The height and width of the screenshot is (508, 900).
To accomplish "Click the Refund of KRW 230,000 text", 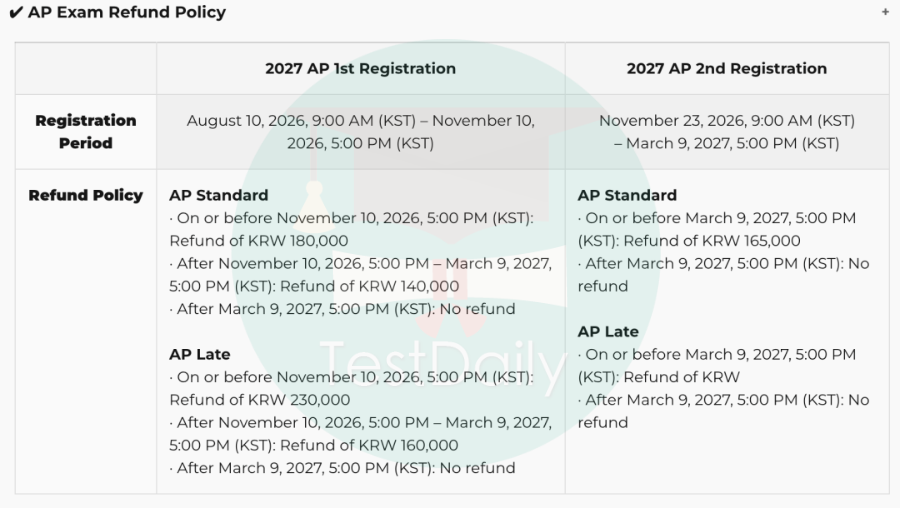I will [x=259, y=400].
